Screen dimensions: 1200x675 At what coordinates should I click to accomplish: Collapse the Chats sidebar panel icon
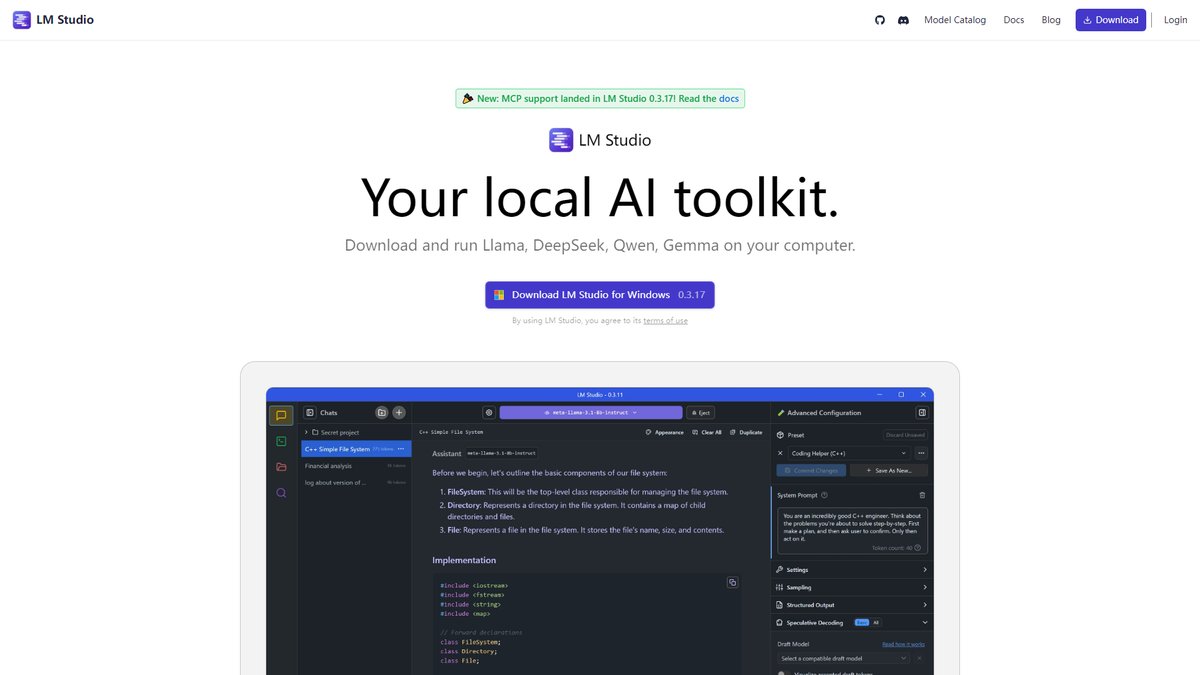pos(310,412)
